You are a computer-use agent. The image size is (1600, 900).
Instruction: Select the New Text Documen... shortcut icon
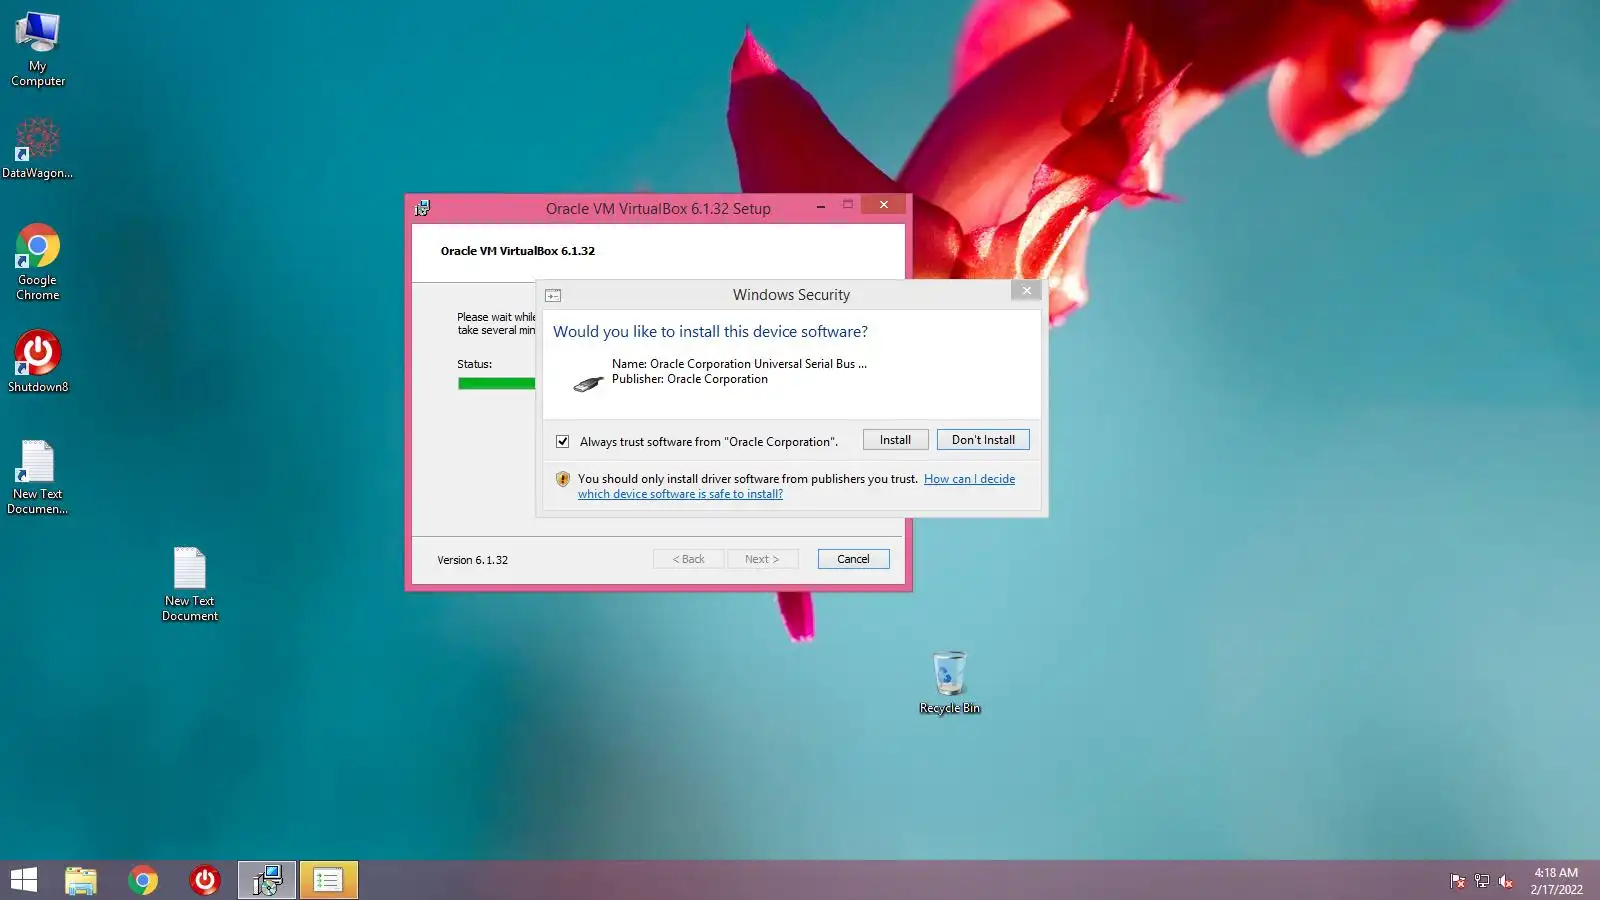pos(37,478)
